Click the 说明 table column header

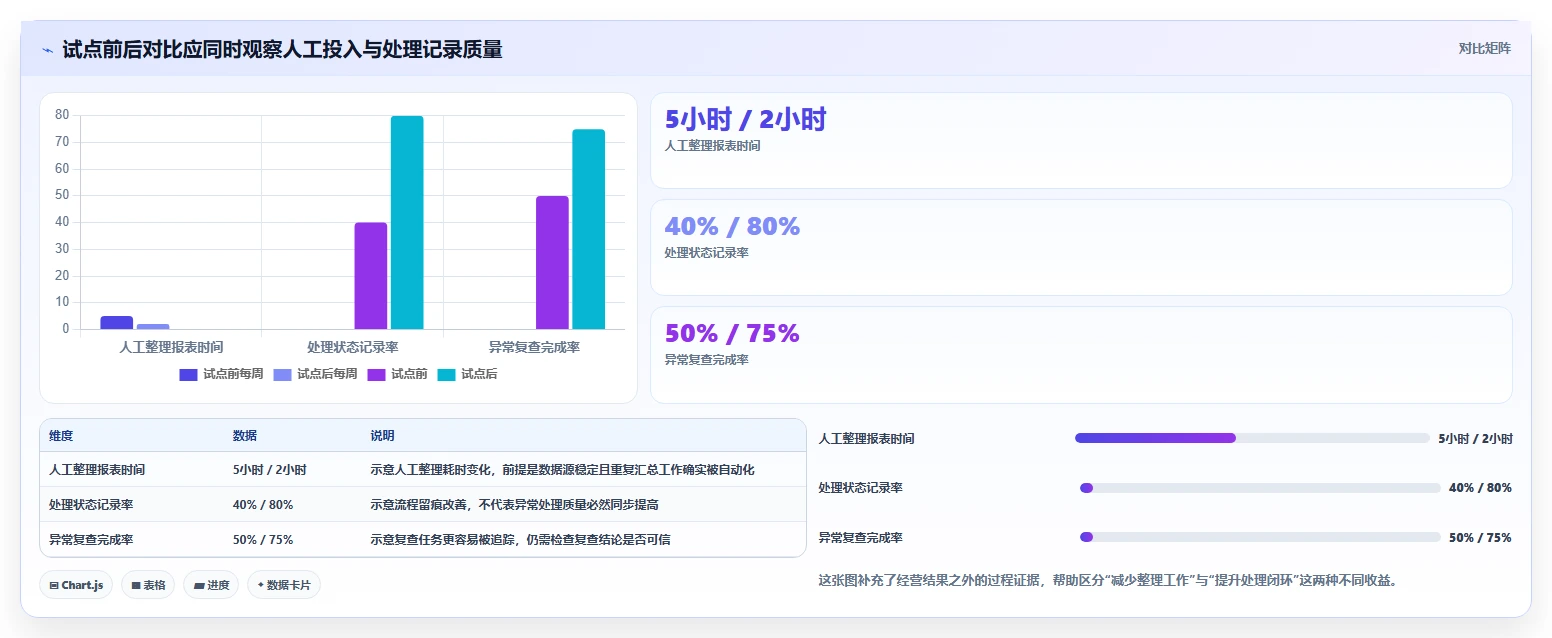click(x=382, y=436)
